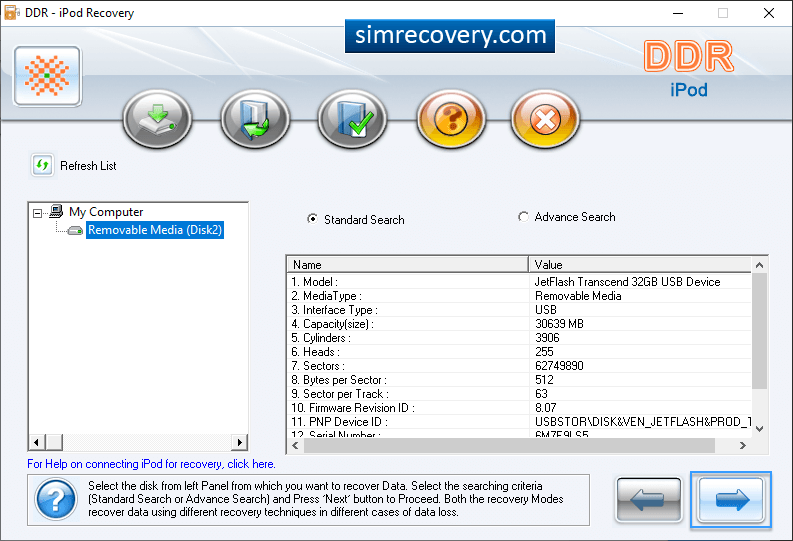This screenshot has width=793, height=541.
Task: Collapse the My Computer tree node
Action: (37, 213)
